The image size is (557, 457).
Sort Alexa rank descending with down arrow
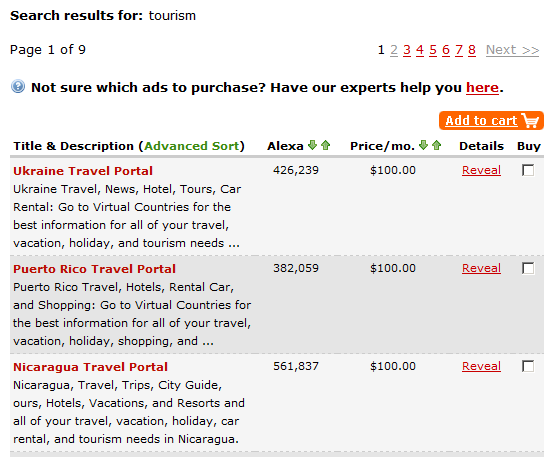tap(312, 145)
